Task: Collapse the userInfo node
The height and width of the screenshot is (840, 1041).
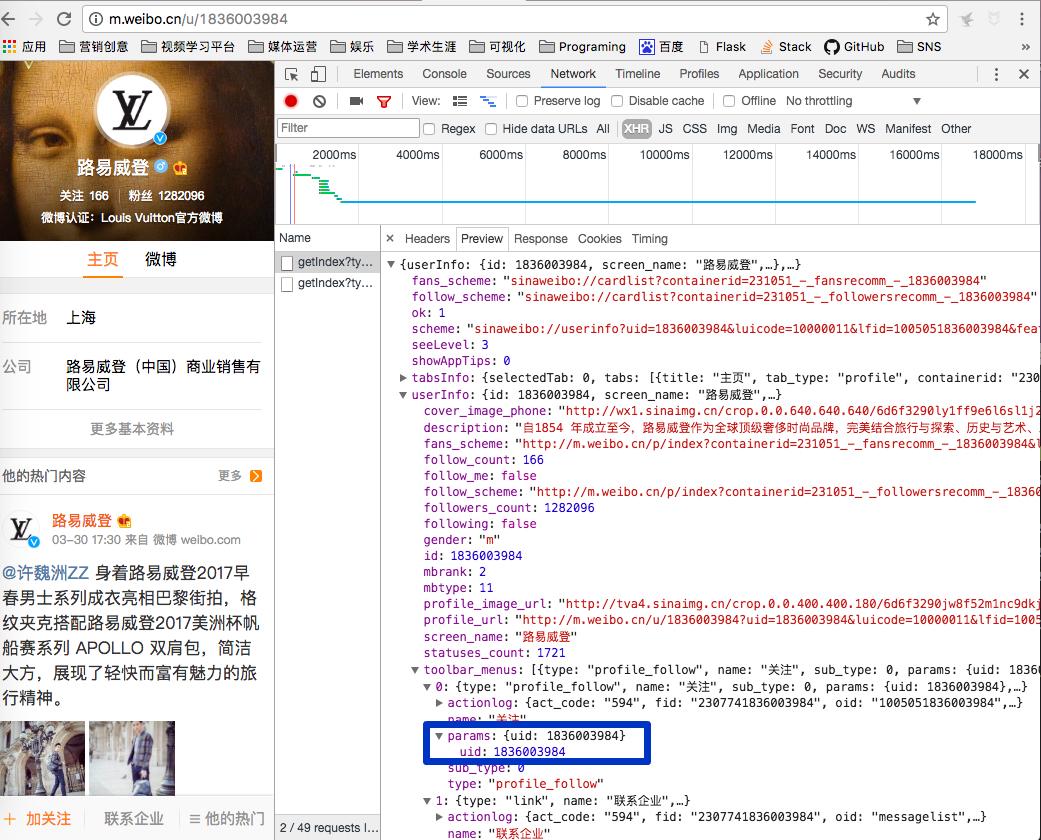Action: (403, 394)
